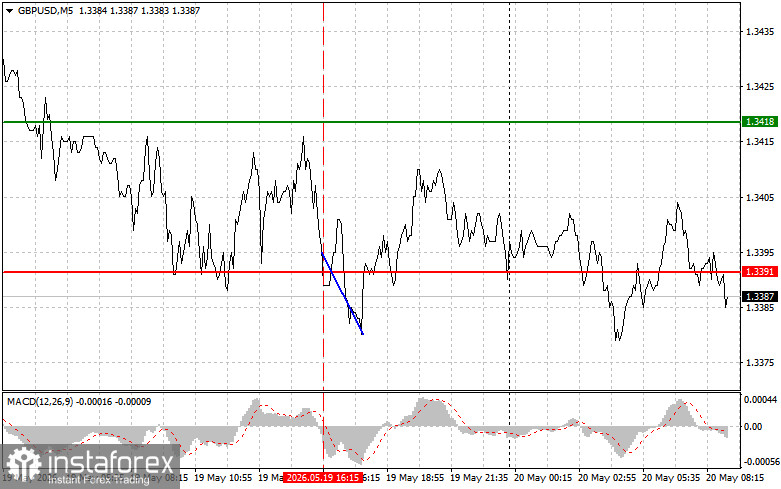Click the MACD 0.00044 scale value
781x489 pixels.
pyautogui.click(x=761, y=399)
